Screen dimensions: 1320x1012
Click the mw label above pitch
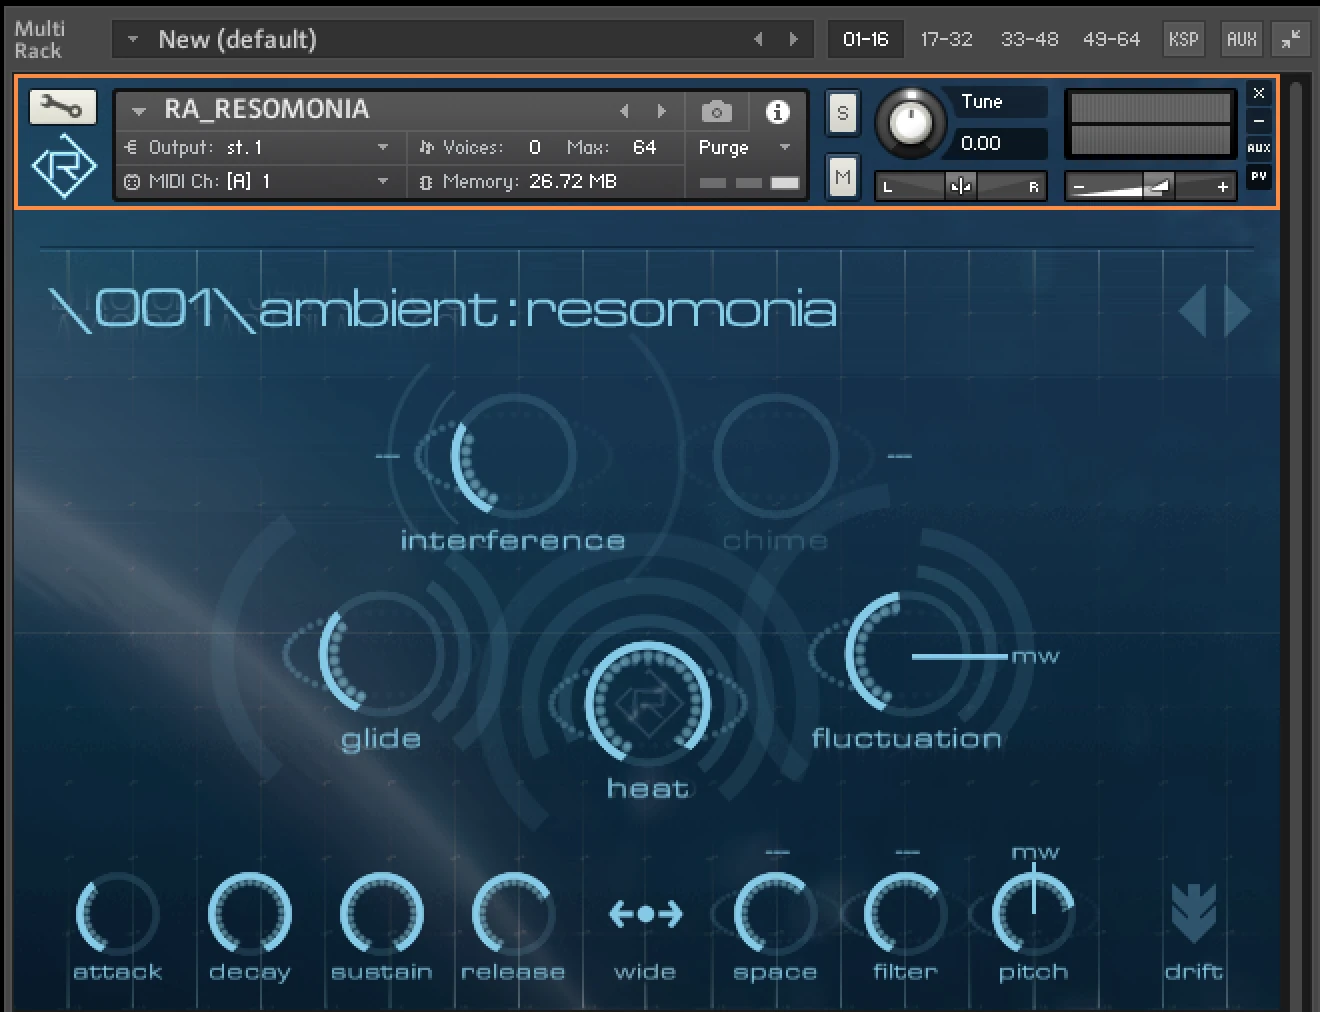(1035, 853)
